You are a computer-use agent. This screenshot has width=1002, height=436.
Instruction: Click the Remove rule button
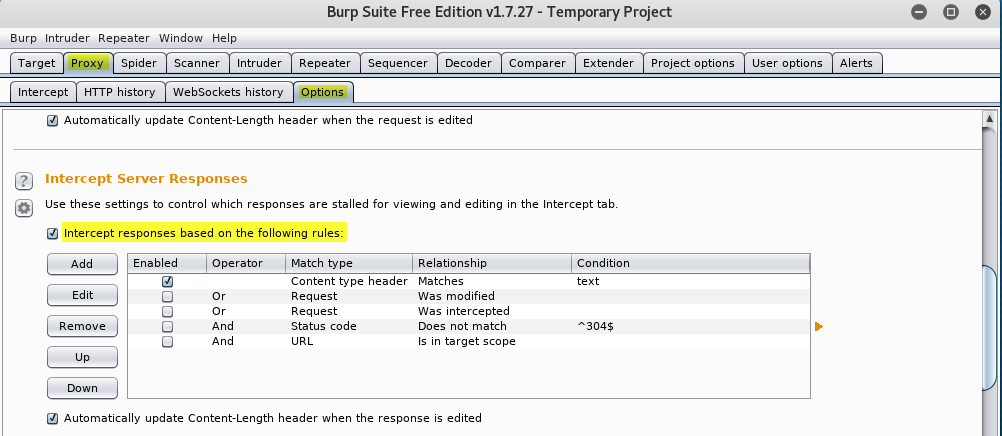pyautogui.click(x=82, y=326)
